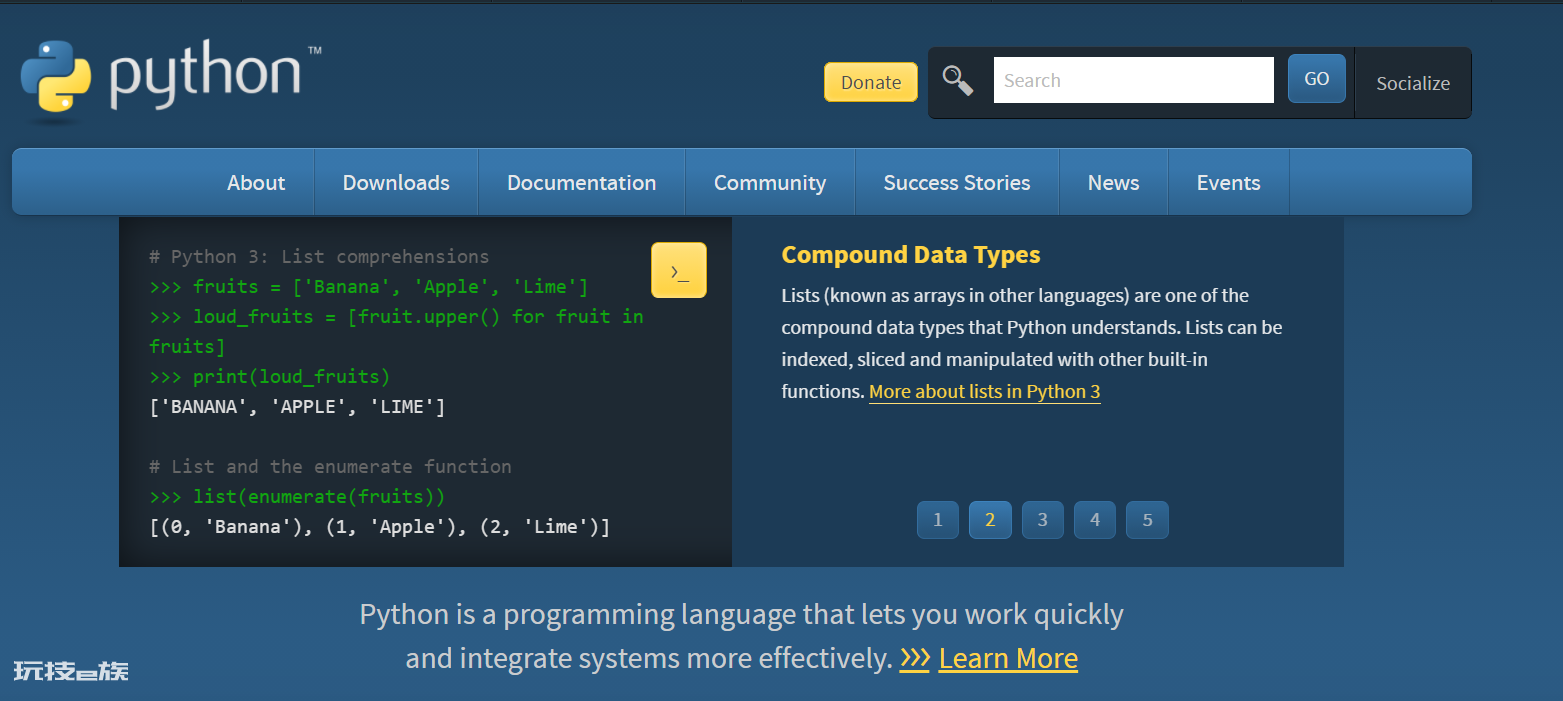Expand the Documentation menu
The image size is (1563, 701).
[582, 182]
